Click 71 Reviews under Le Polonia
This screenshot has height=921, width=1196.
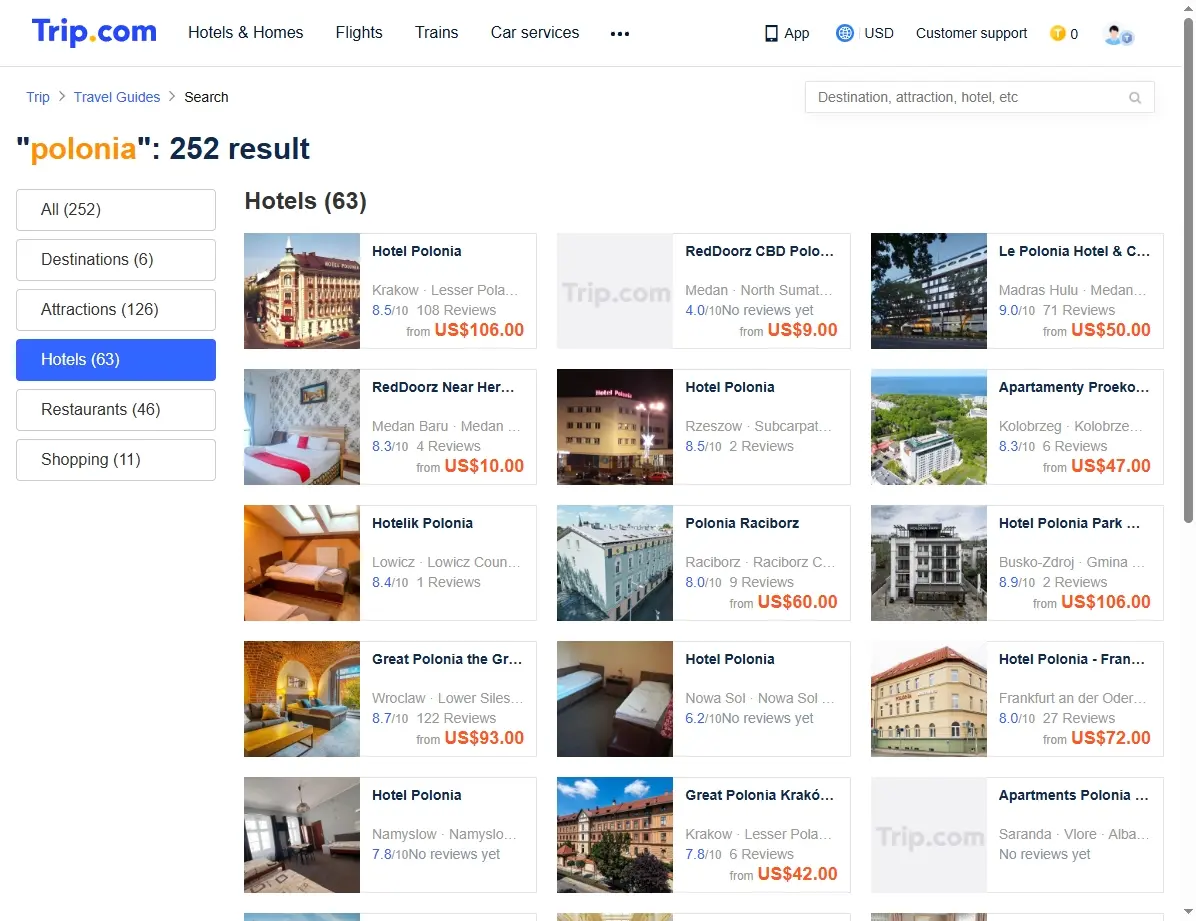click(1079, 311)
